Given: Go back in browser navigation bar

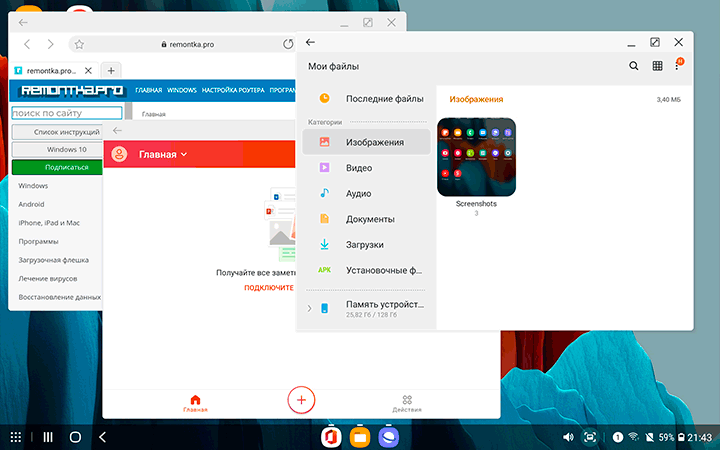Looking at the screenshot, I should pos(27,44).
